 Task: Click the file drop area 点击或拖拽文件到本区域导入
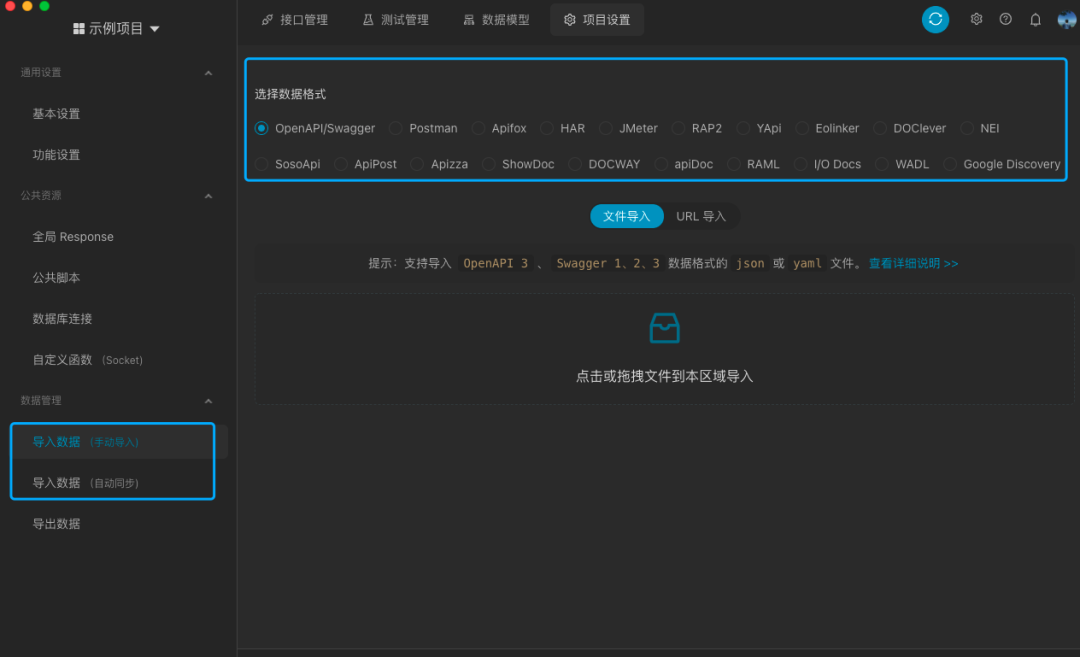665,349
